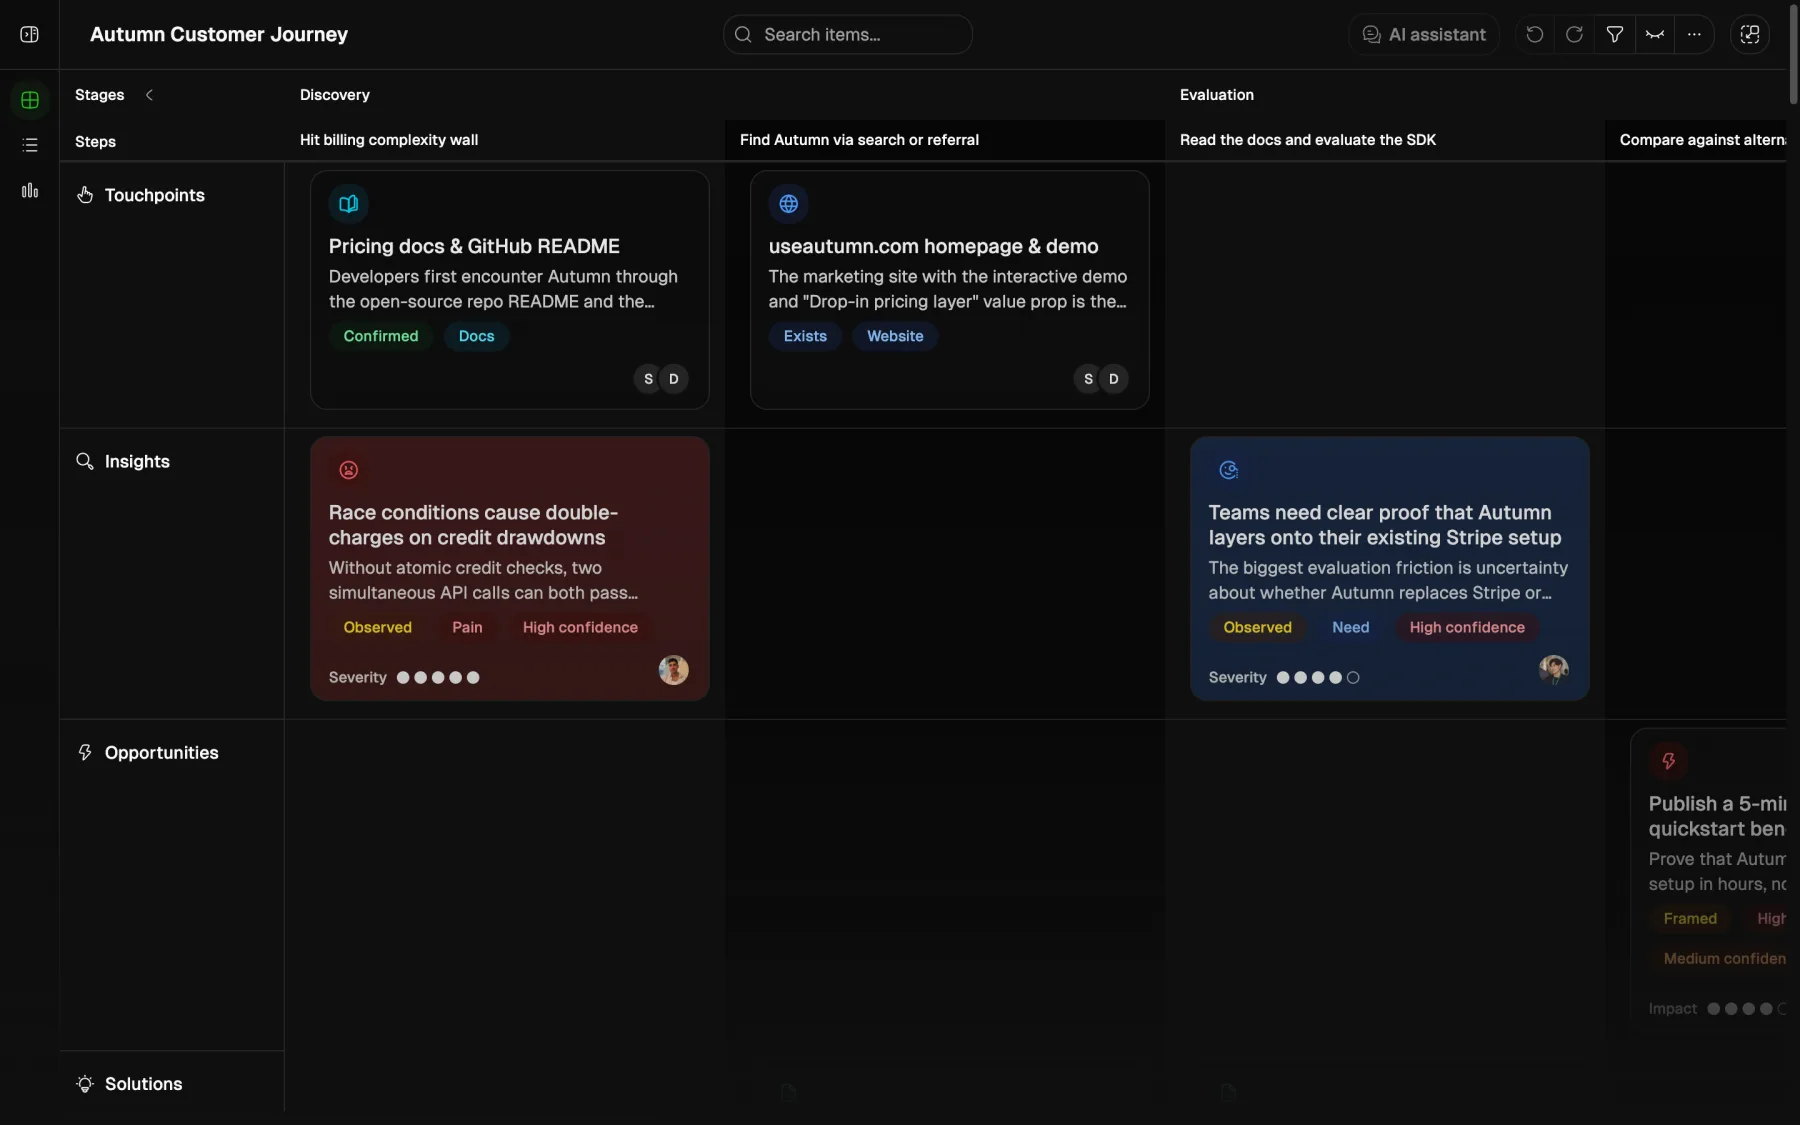
Task: Click the Observed tag on Race conditions card
Action: (378, 627)
